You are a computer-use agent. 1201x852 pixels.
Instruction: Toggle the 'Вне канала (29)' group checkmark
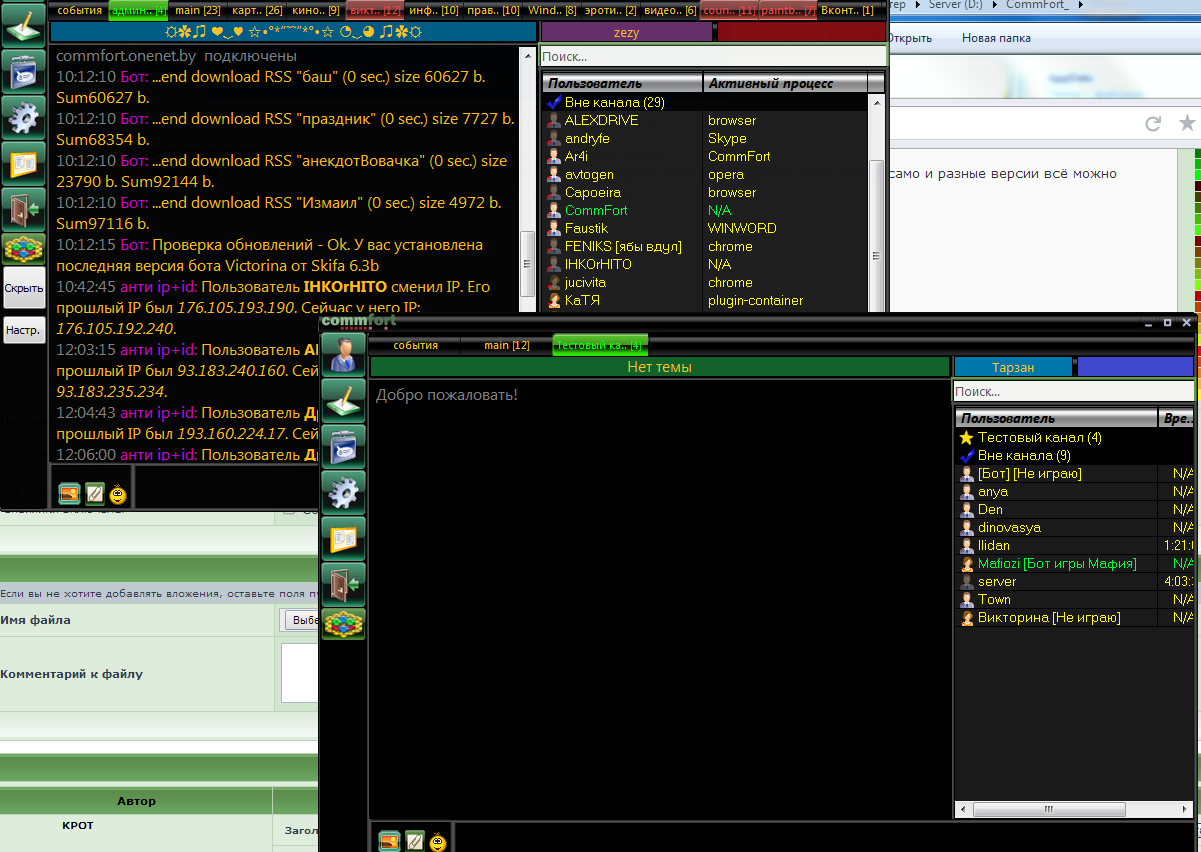point(554,102)
